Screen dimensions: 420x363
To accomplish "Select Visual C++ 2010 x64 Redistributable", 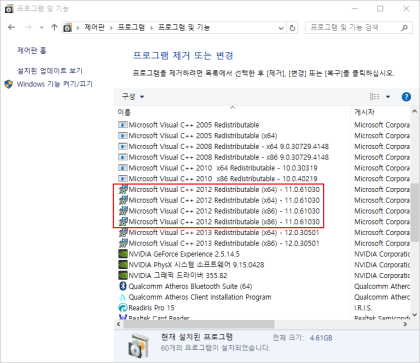I will (223, 168).
